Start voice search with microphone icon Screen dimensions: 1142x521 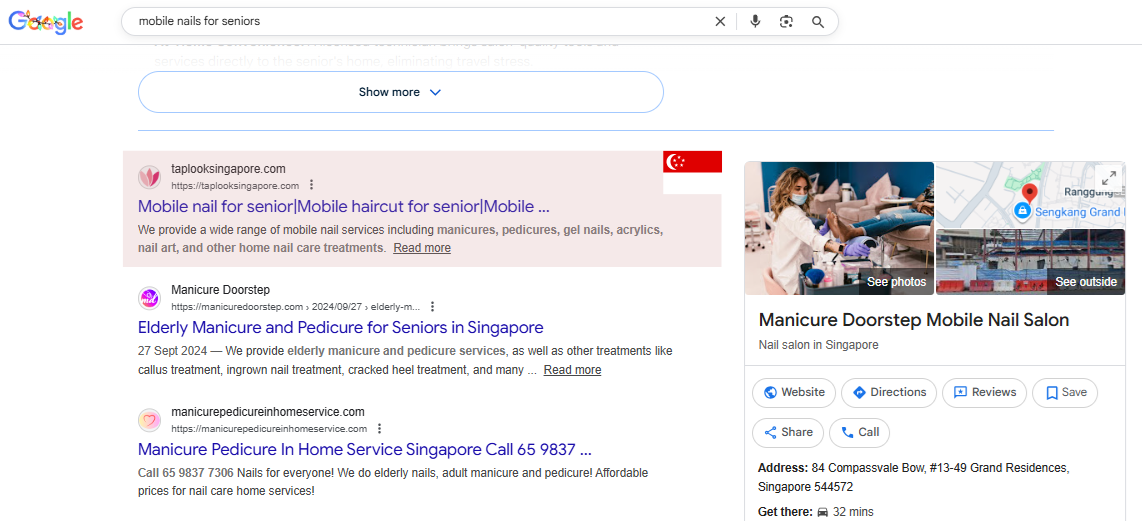[755, 22]
